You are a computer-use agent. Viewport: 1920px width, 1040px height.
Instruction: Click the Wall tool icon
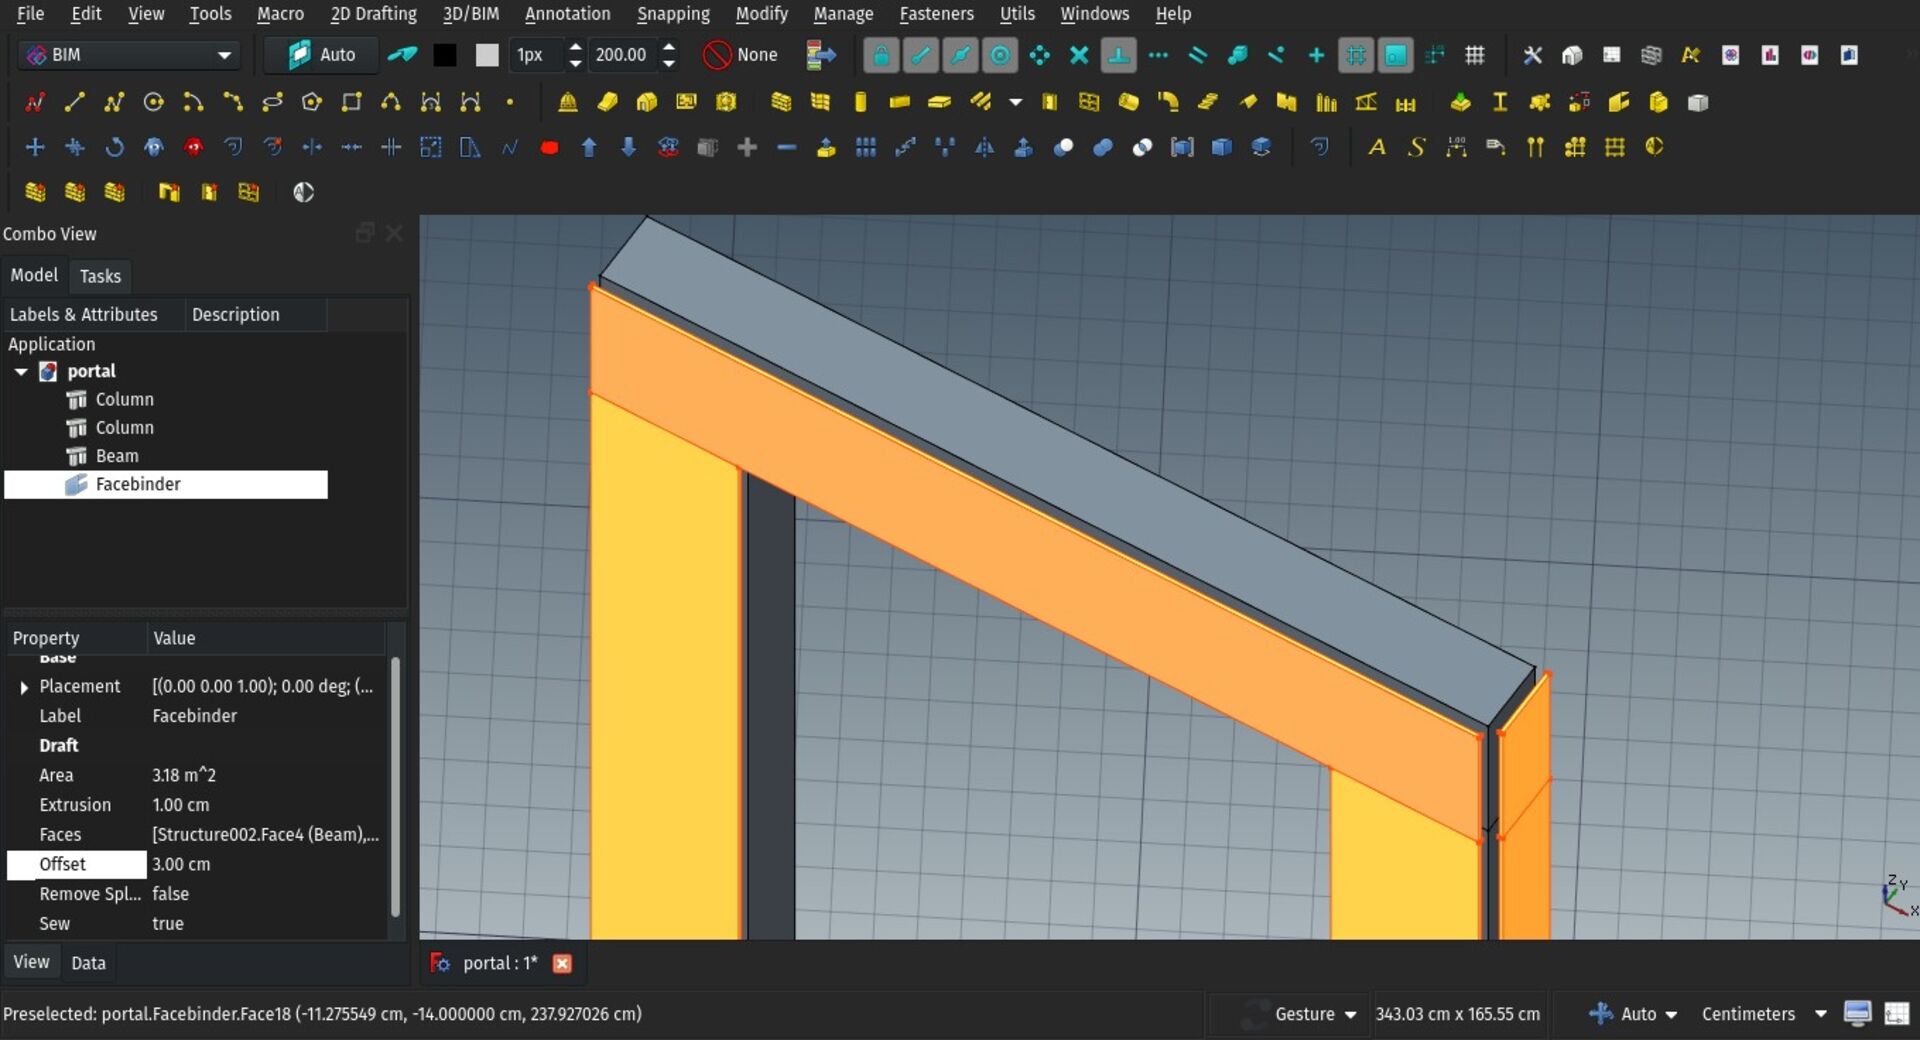click(x=781, y=103)
